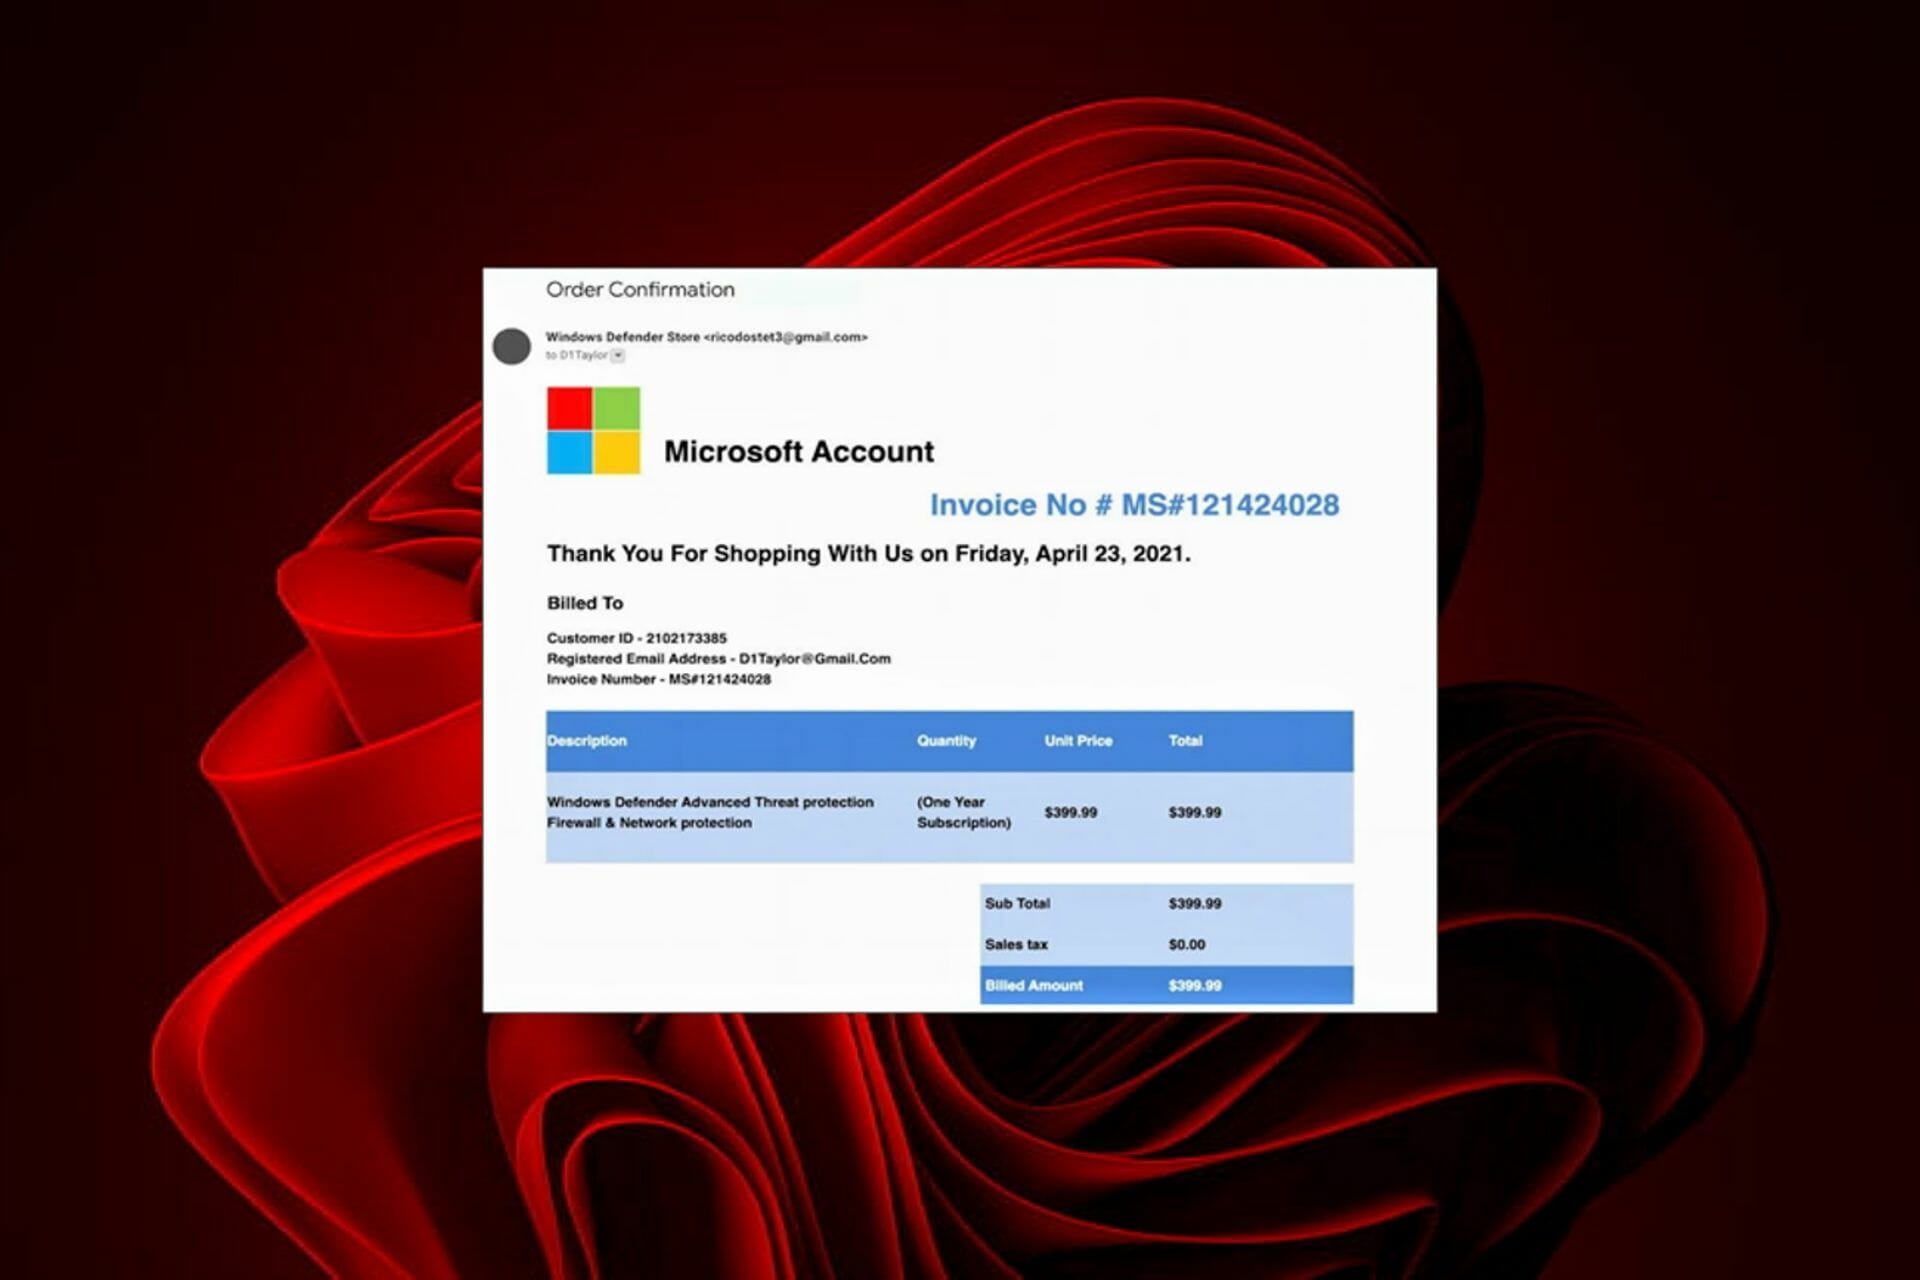The image size is (1920, 1280).
Task: Click the Thank You For Shopping line
Action: coord(868,554)
